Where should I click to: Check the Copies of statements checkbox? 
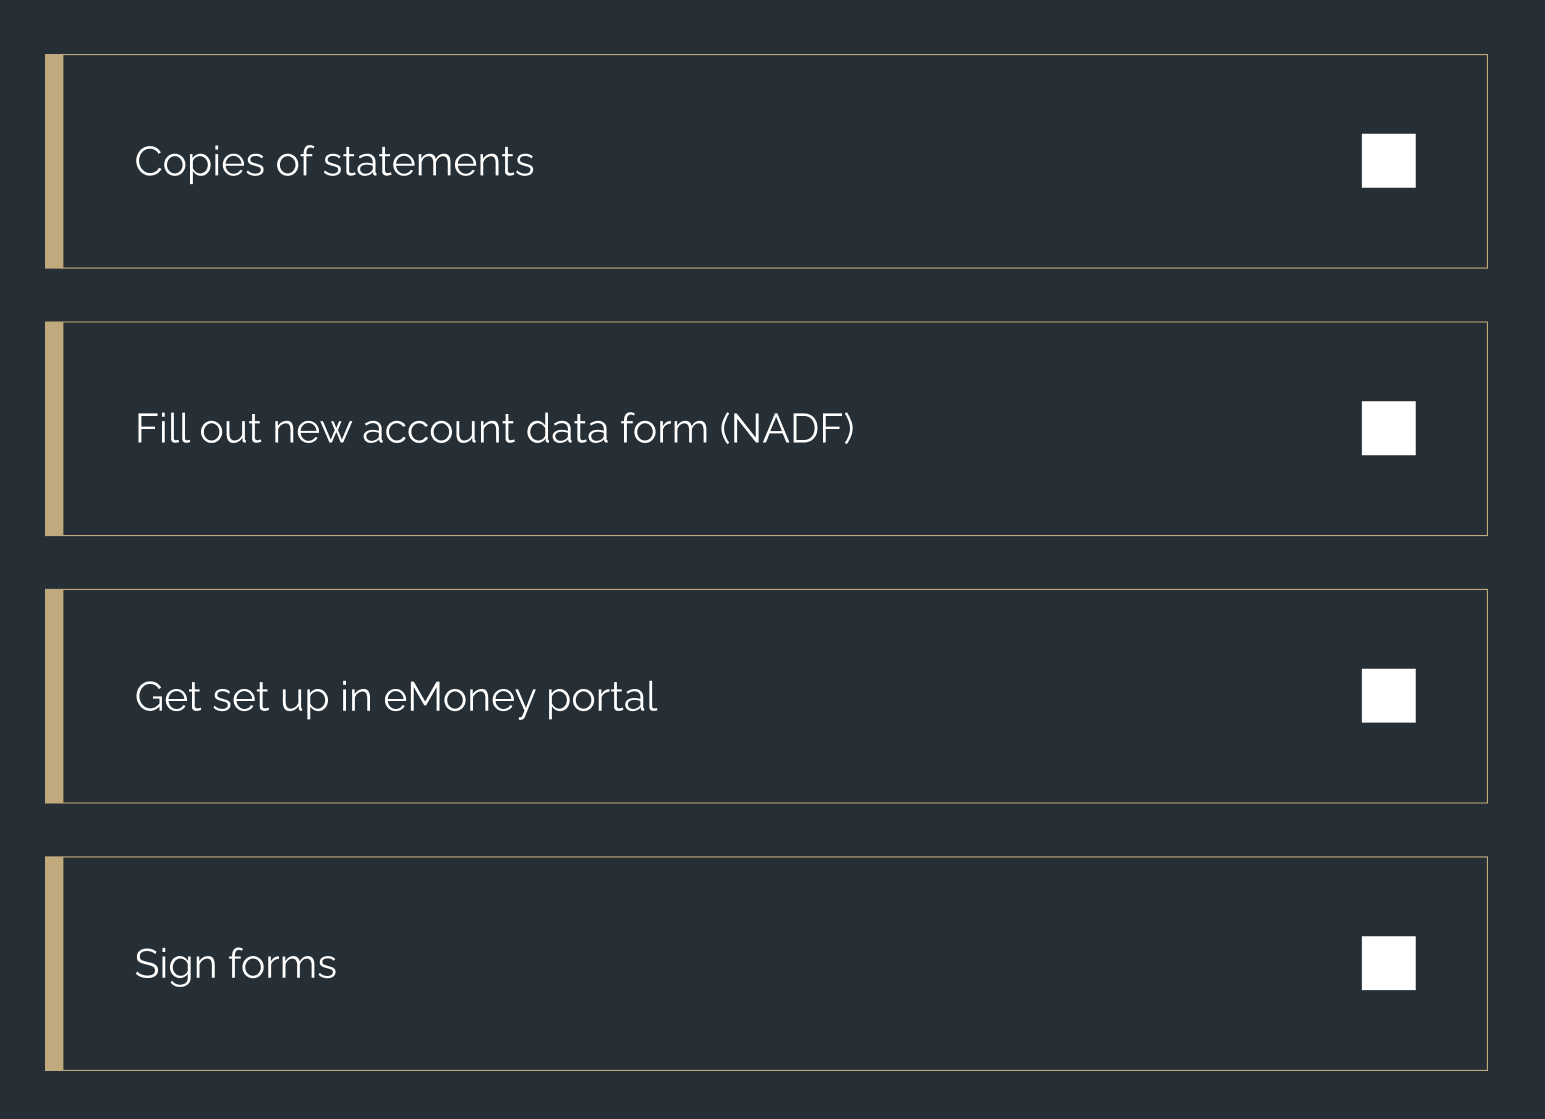tap(1388, 161)
